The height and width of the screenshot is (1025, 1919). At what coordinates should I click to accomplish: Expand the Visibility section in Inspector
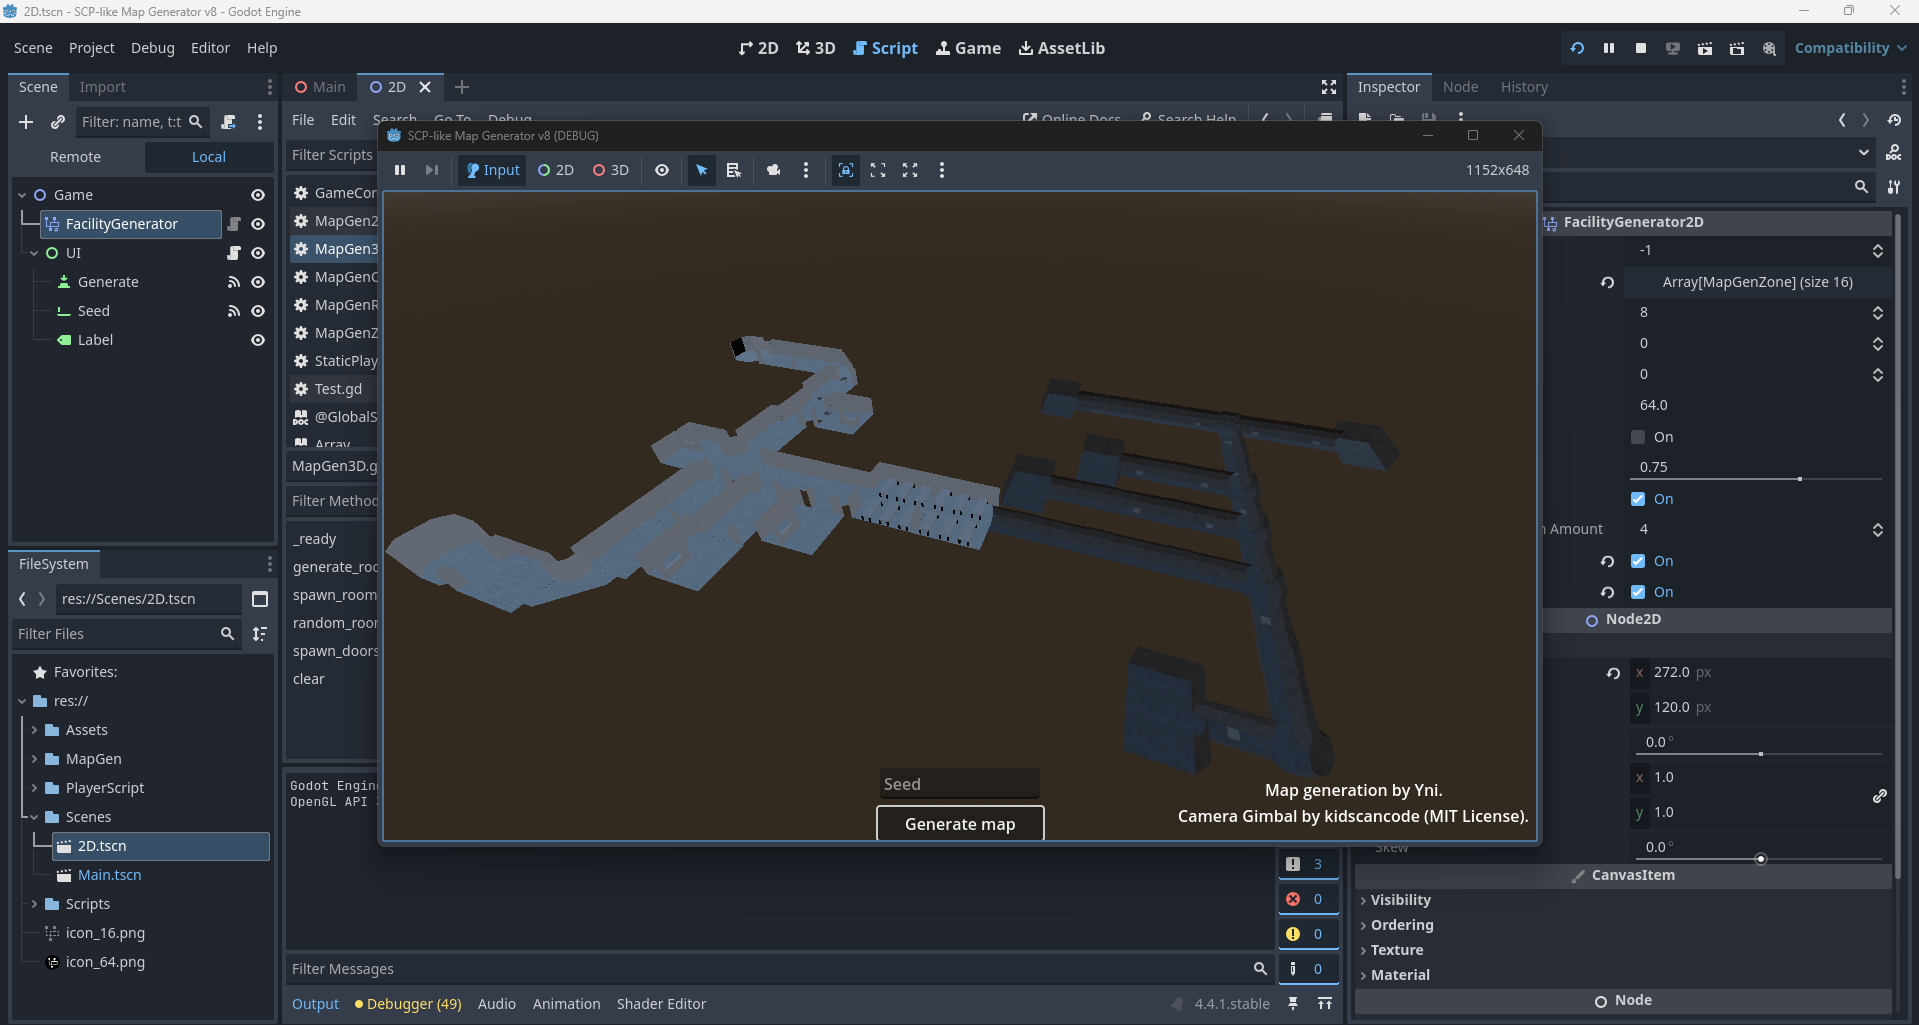1400,900
